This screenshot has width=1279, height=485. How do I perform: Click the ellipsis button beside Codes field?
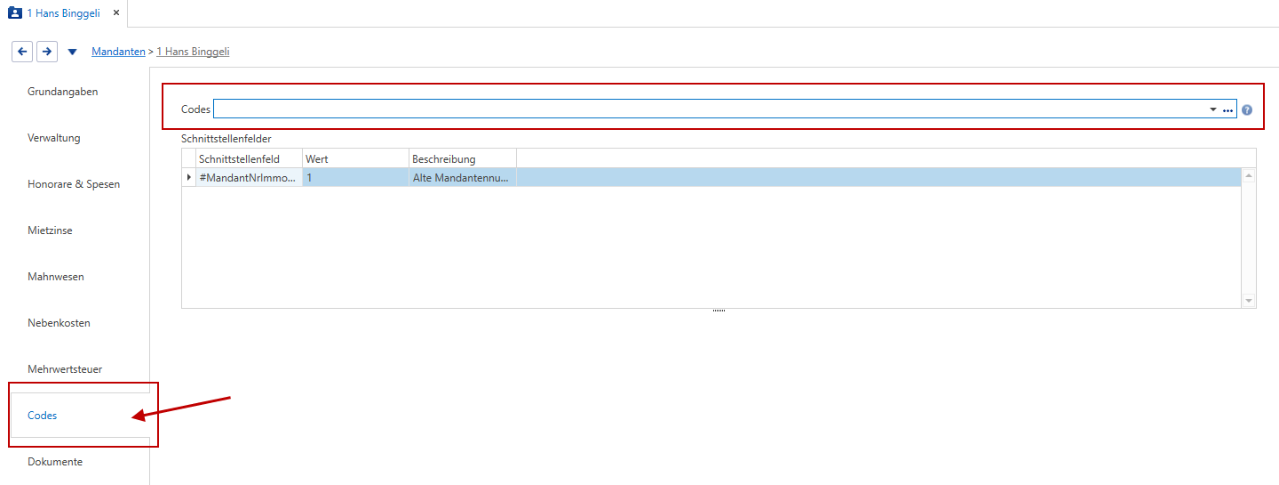(x=1229, y=109)
